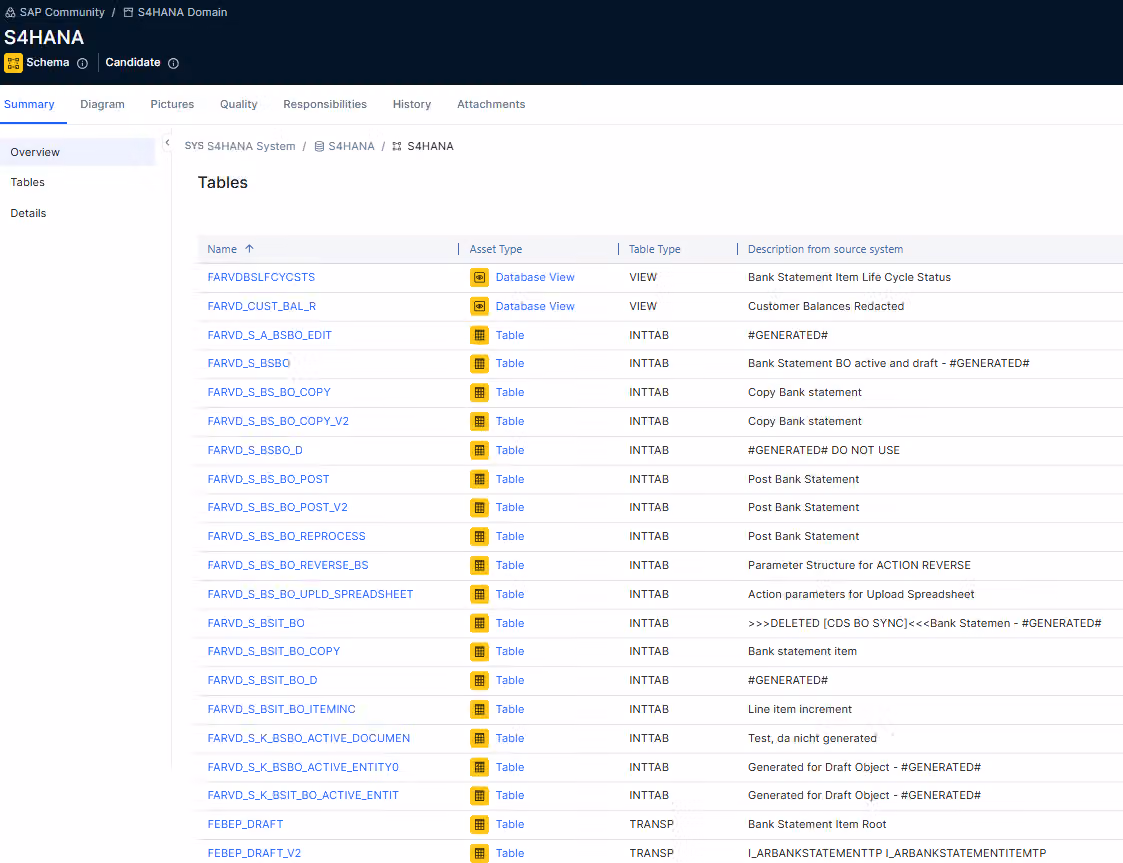Open the FARVD_S_K_BSBO_ACTIVE_DOCUMEN link
Screen dimensions: 1123x863
(x=309, y=738)
